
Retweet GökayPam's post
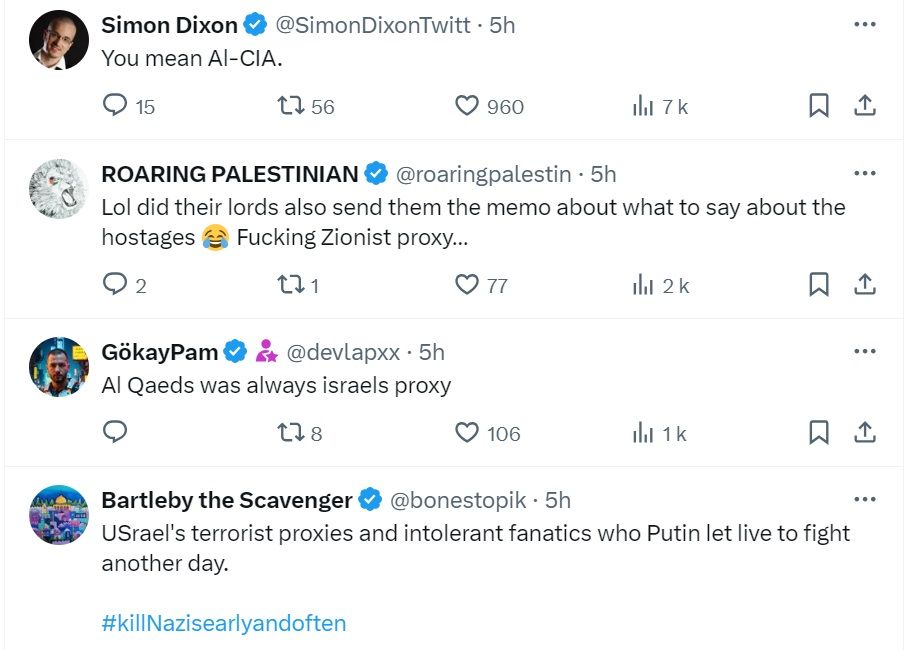291,432
